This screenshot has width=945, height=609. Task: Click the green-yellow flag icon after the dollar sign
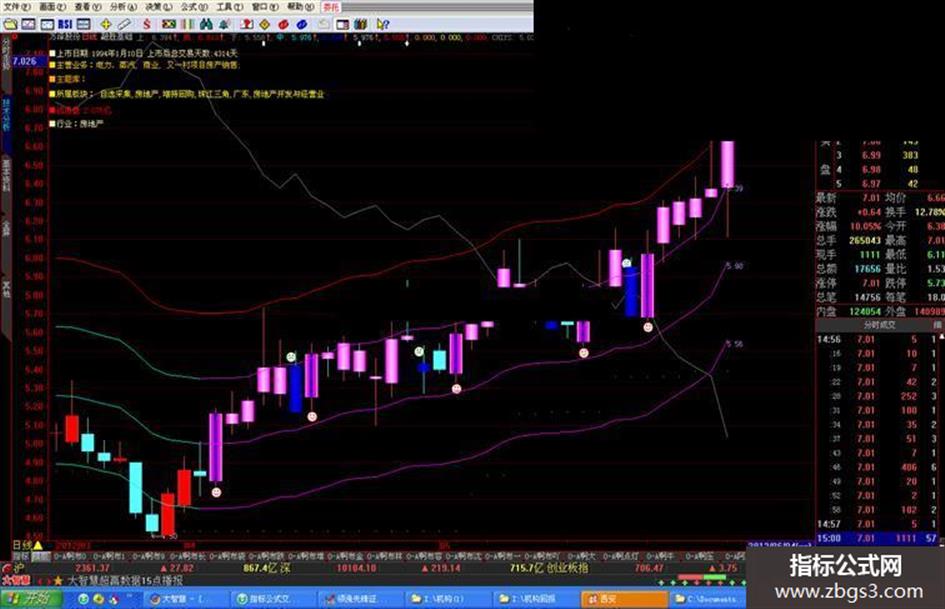coord(169,24)
